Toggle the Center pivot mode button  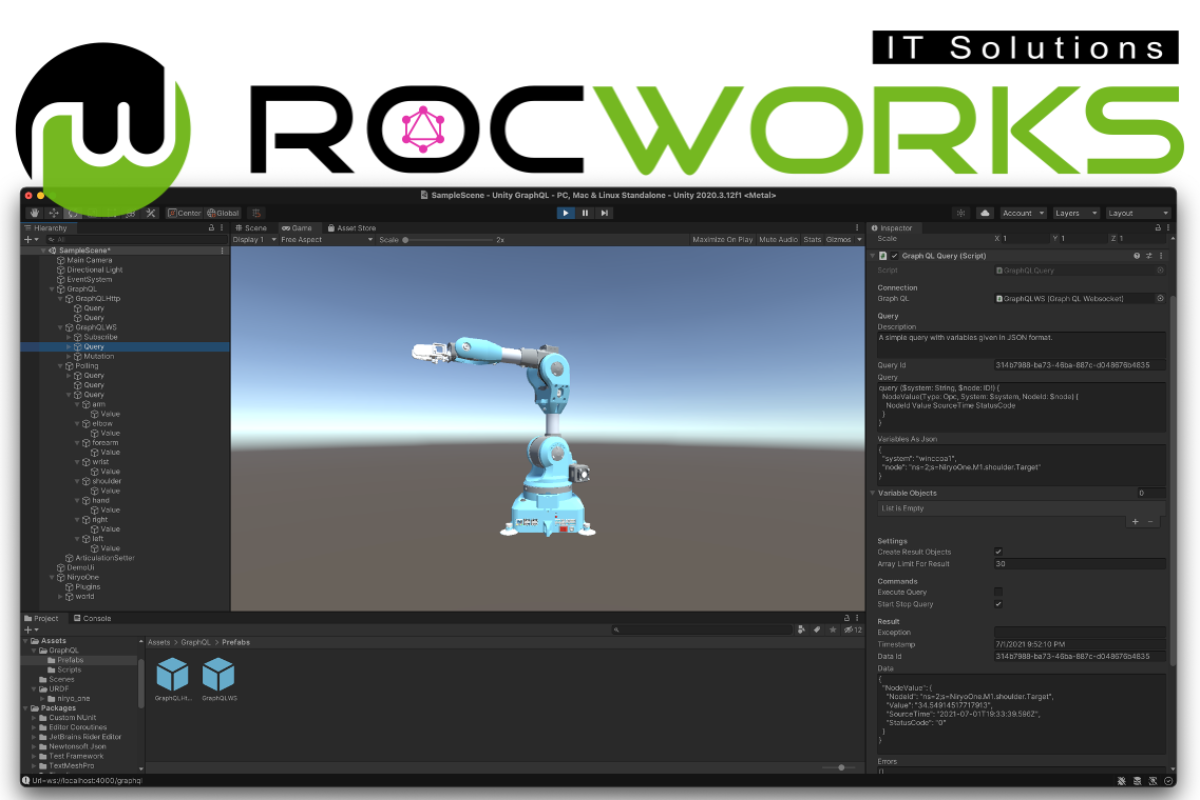(x=184, y=213)
